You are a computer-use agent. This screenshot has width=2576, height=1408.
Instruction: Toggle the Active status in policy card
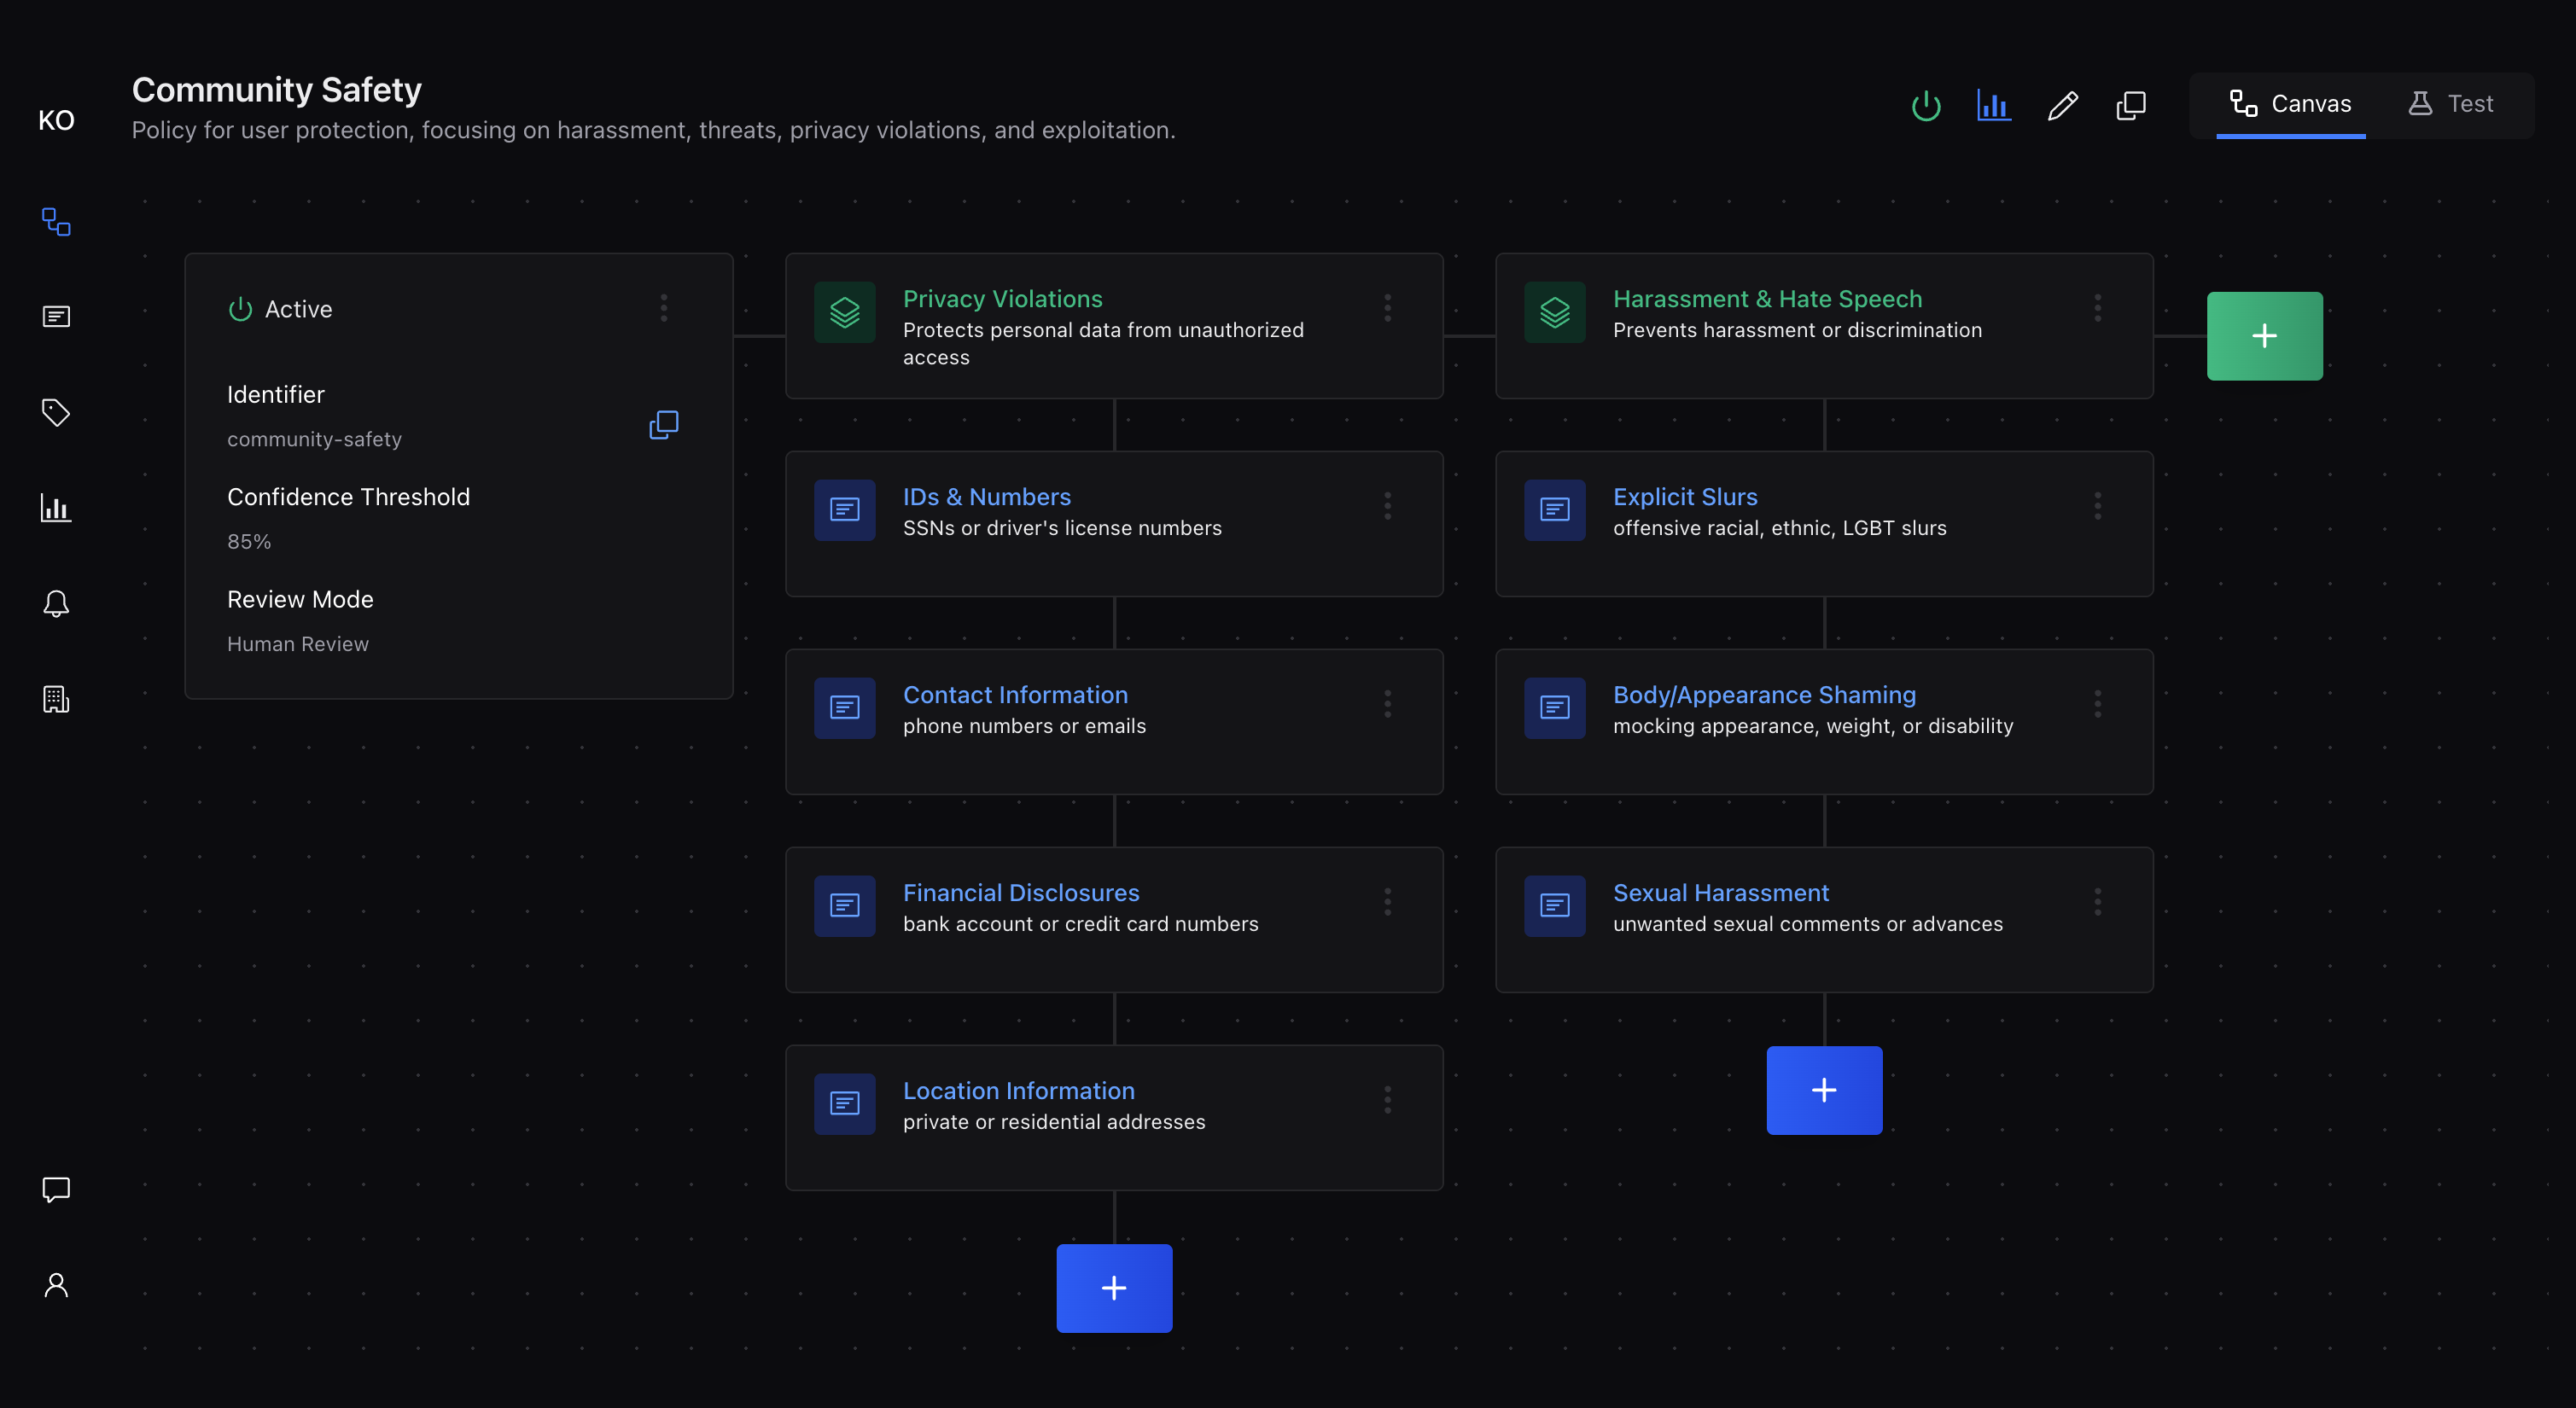[240, 310]
